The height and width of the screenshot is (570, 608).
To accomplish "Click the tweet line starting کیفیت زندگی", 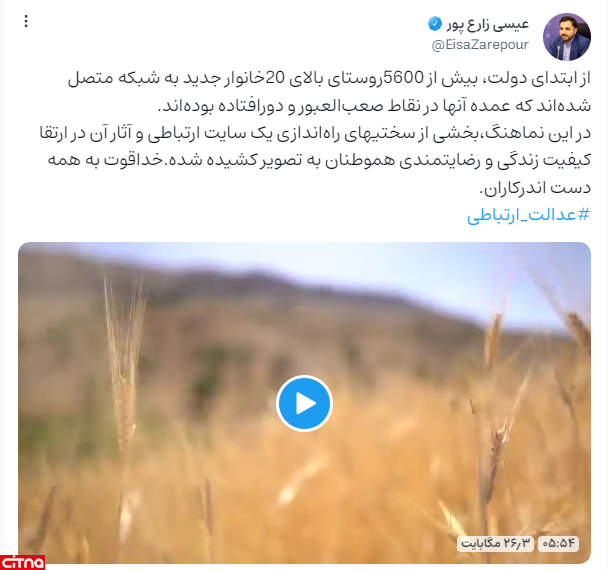I will (x=319, y=161).
